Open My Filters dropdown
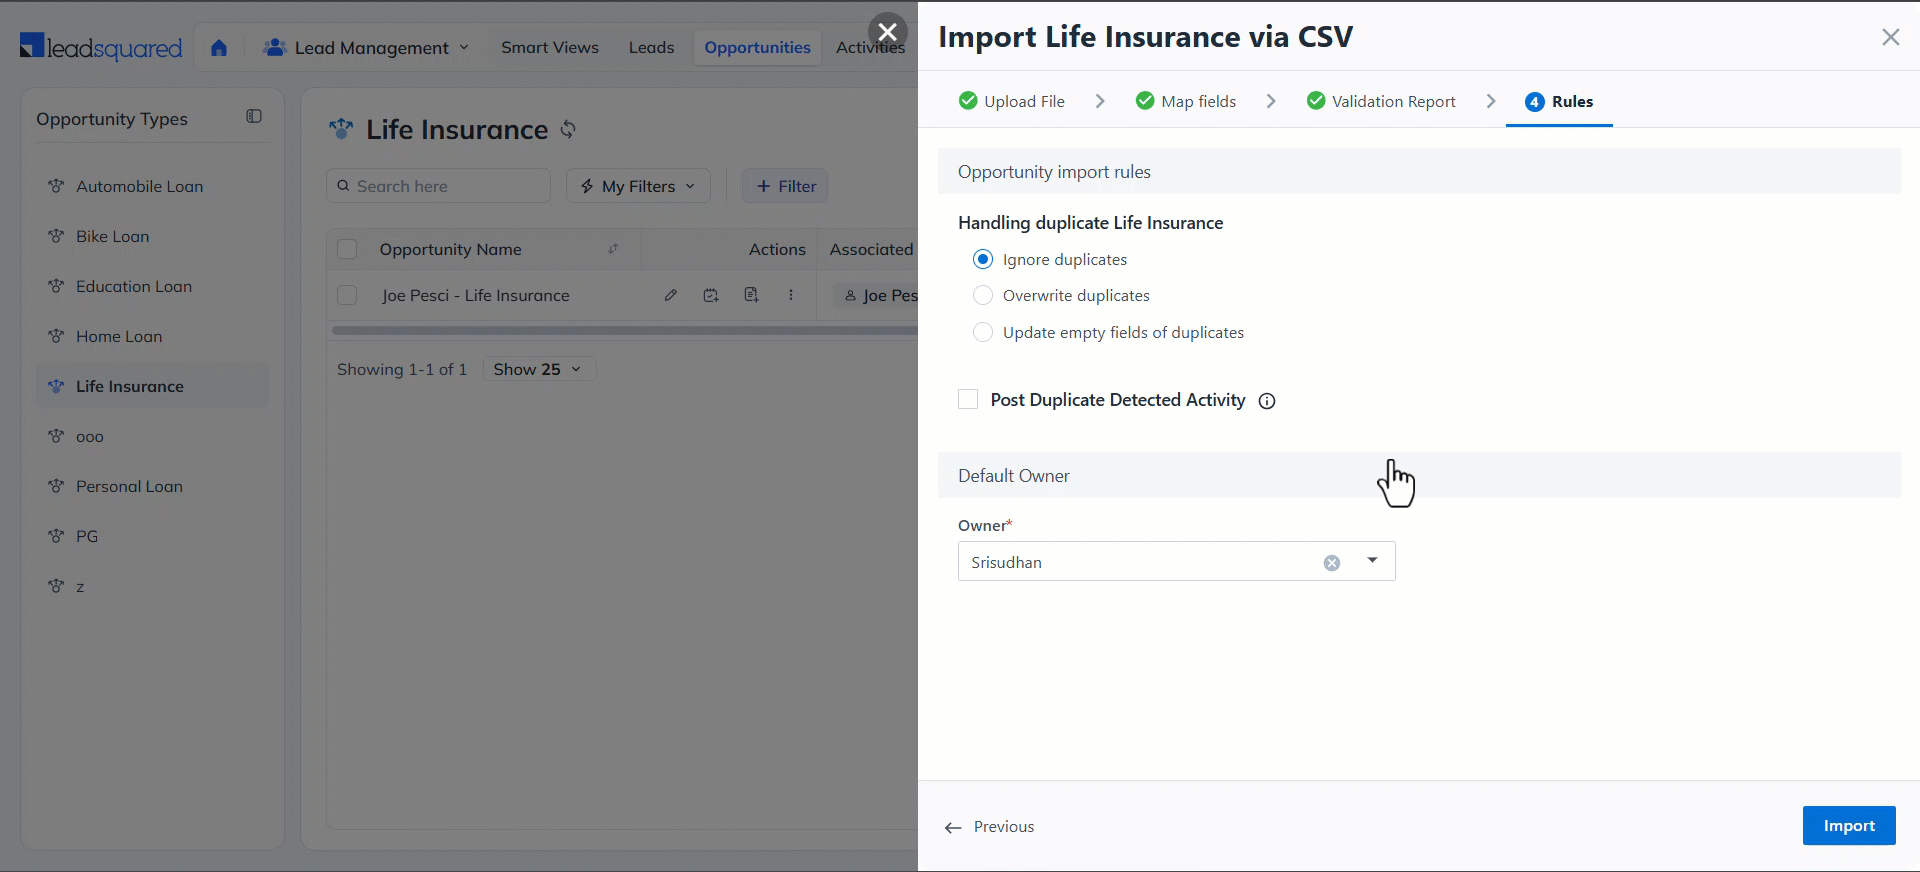Screen dimensions: 1920x872 pyautogui.click(x=638, y=186)
